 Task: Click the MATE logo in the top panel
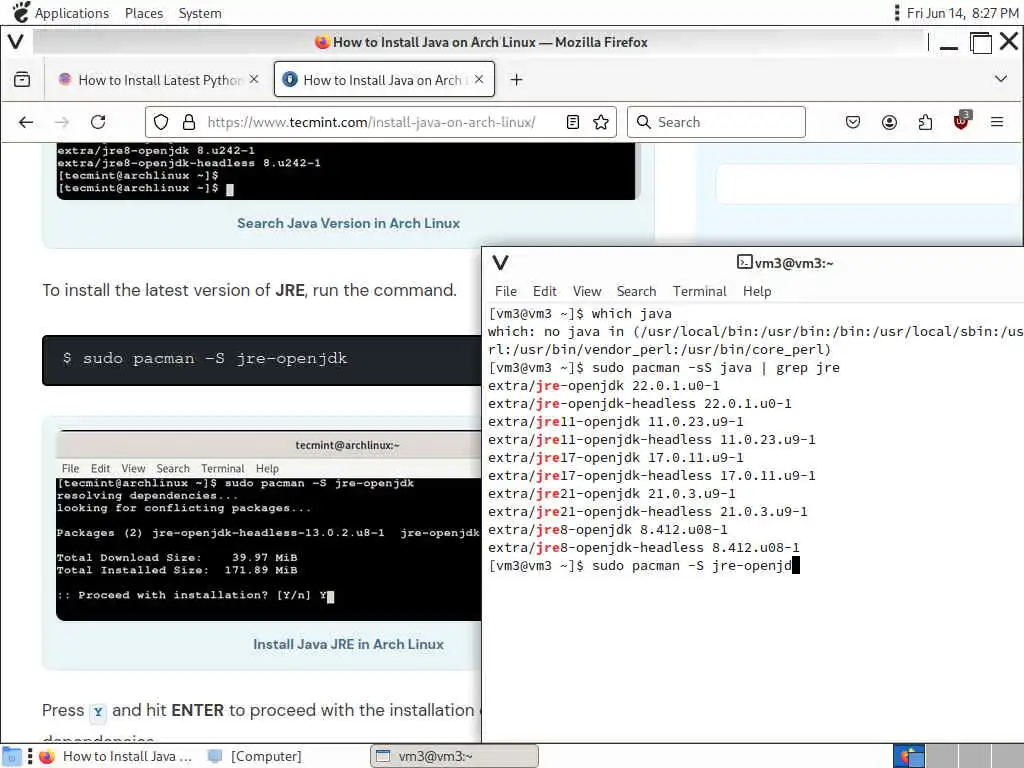pos(21,12)
